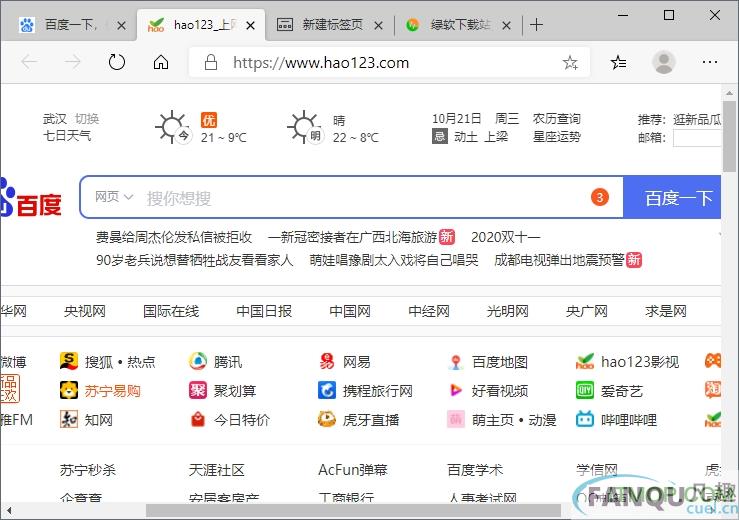Image resolution: width=739 pixels, height=520 pixels.
Task: Click the horizontal scrollbar at the bottom
Action: tap(350, 511)
